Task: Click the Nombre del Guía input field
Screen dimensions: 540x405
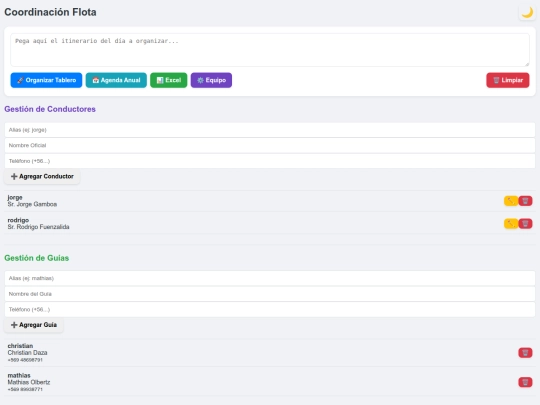Action: [x=270, y=294]
